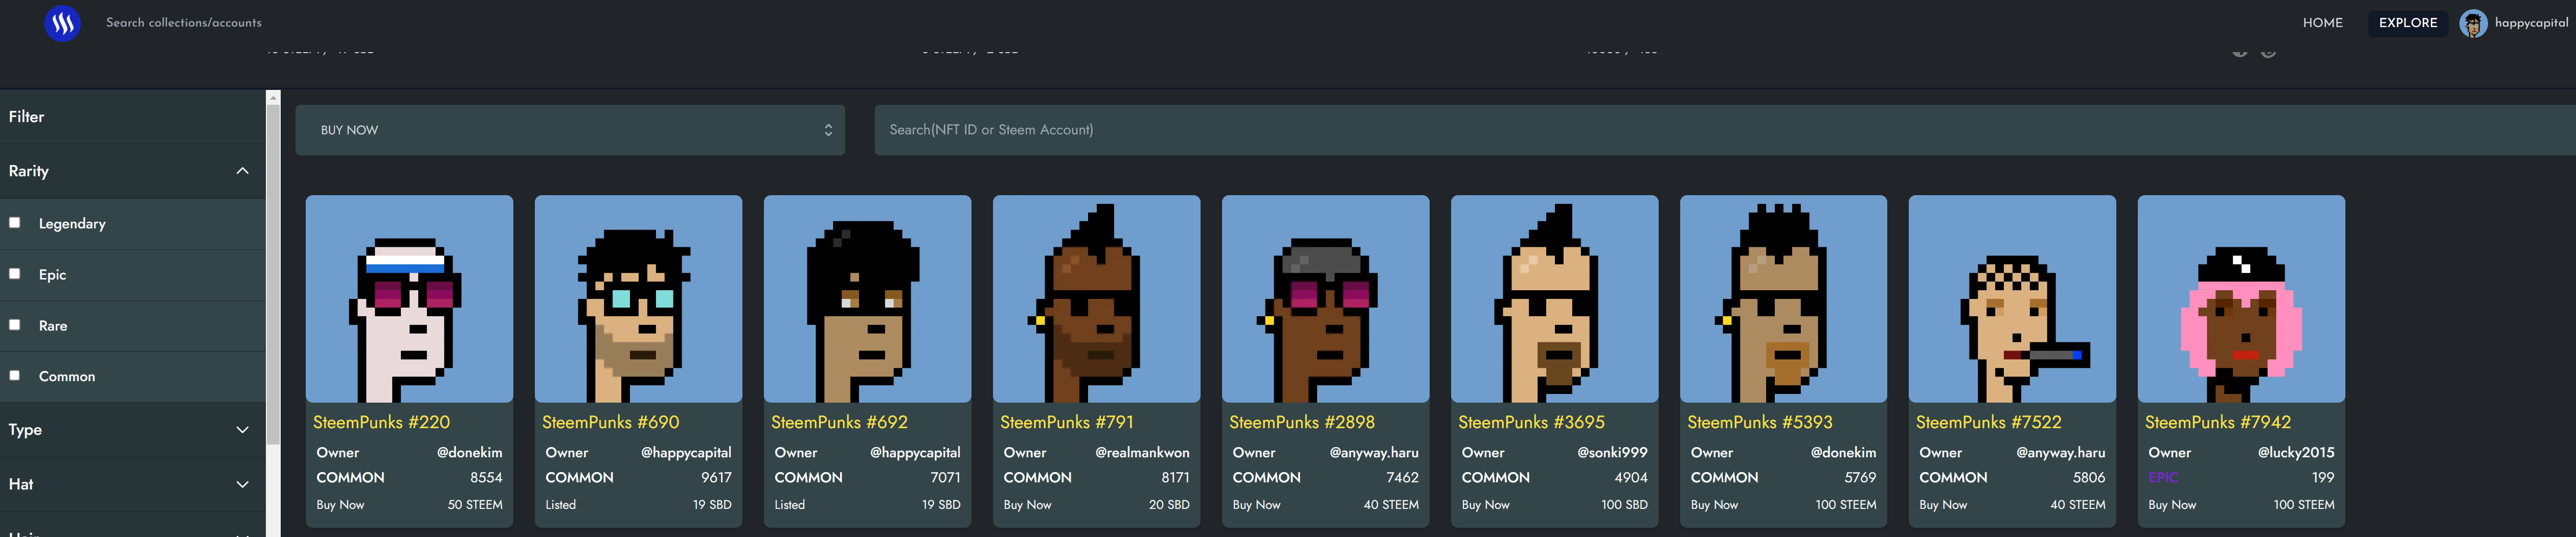The width and height of the screenshot is (2576, 537).
Task: Open owner @lucky2015 on SteemPunks #7942
Action: (2296, 453)
